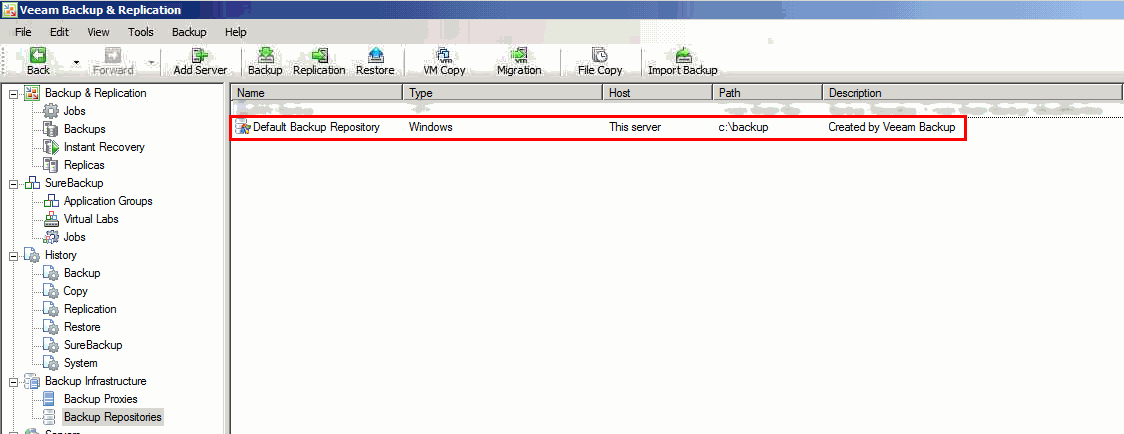This screenshot has height=434, width=1124.
Task: Click the Replication toolbar icon
Action: [319, 56]
